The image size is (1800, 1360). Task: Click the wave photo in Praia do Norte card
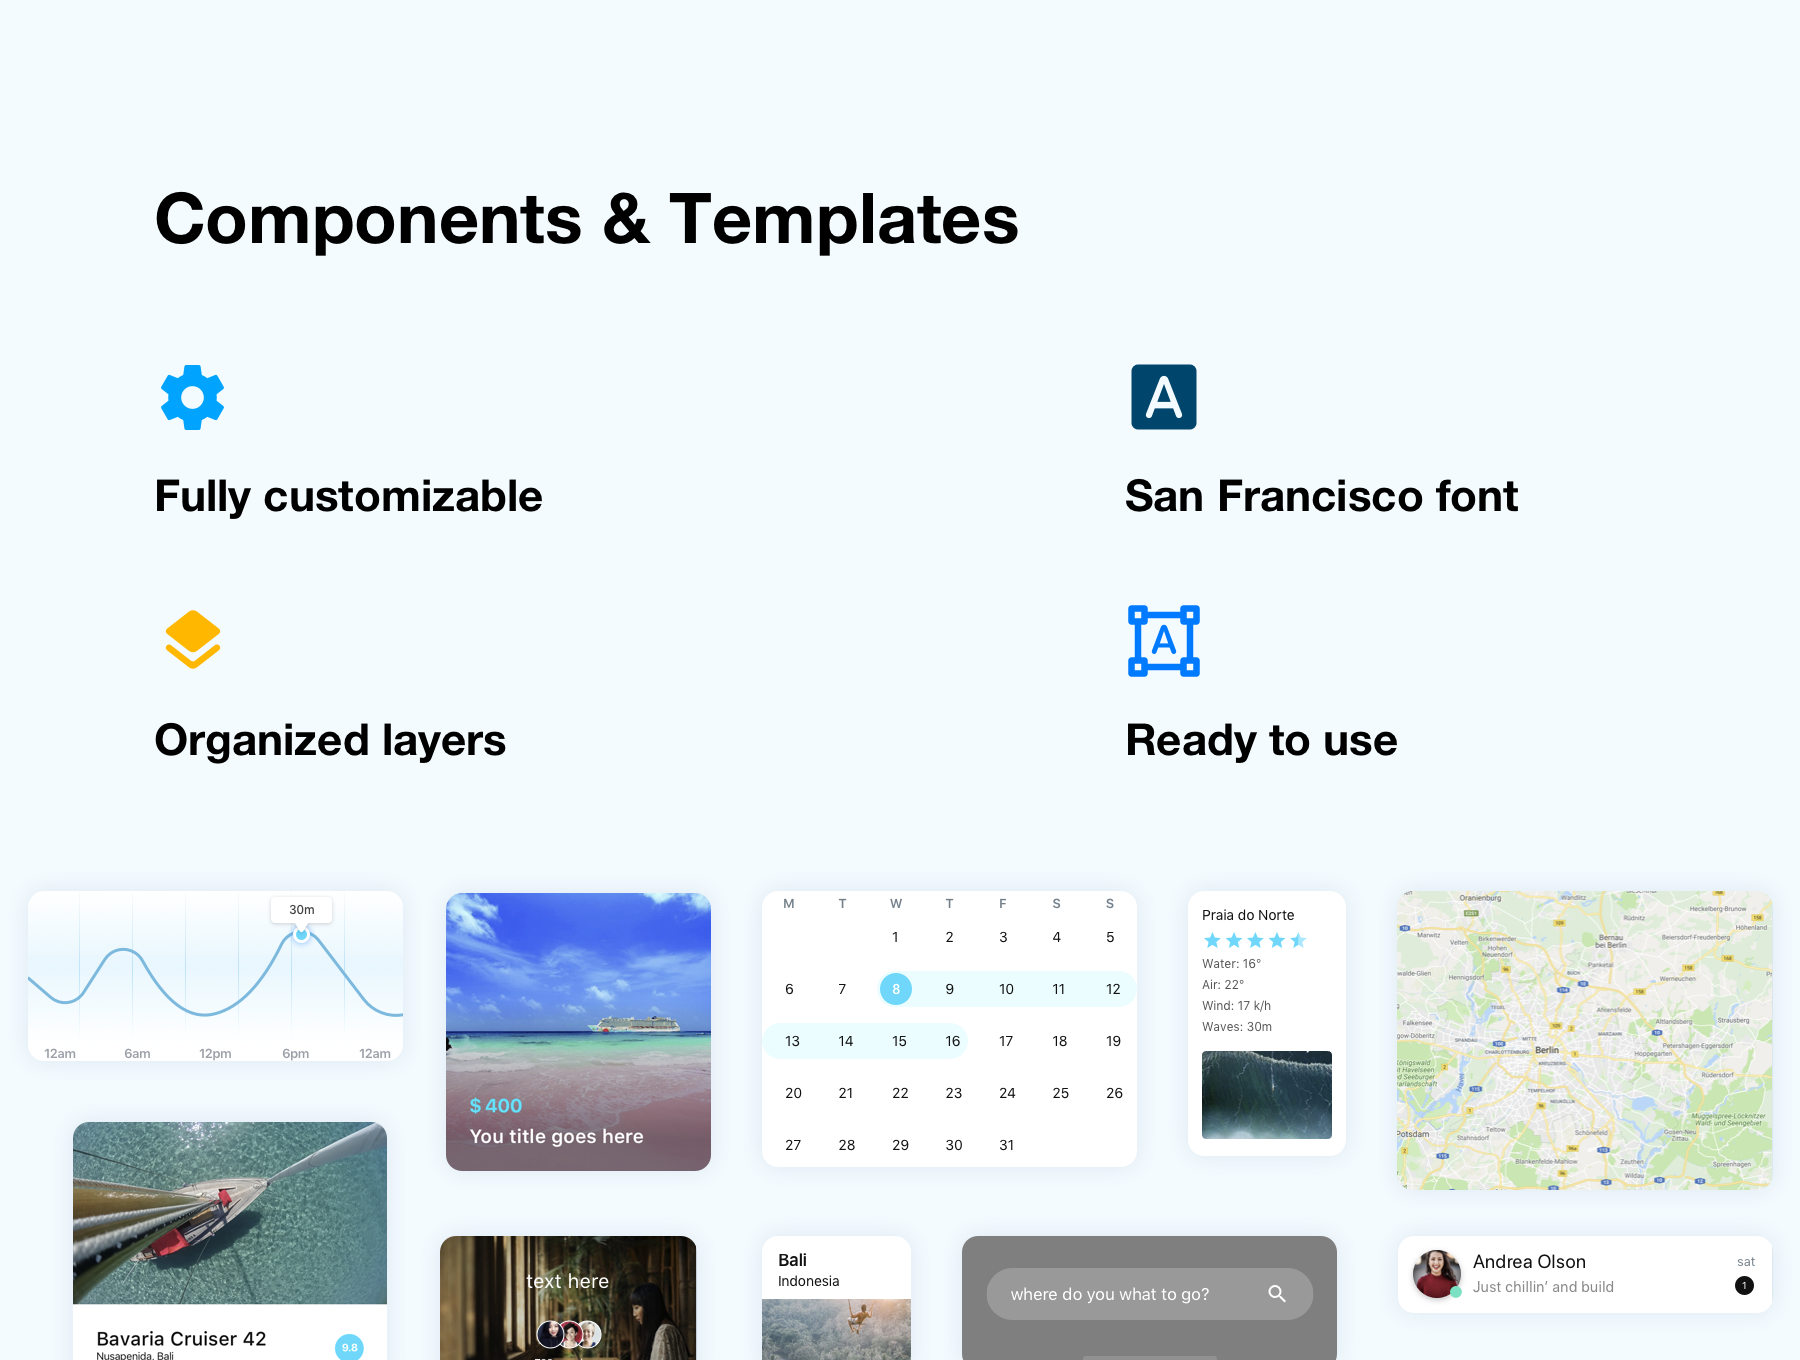click(1266, 1094)
